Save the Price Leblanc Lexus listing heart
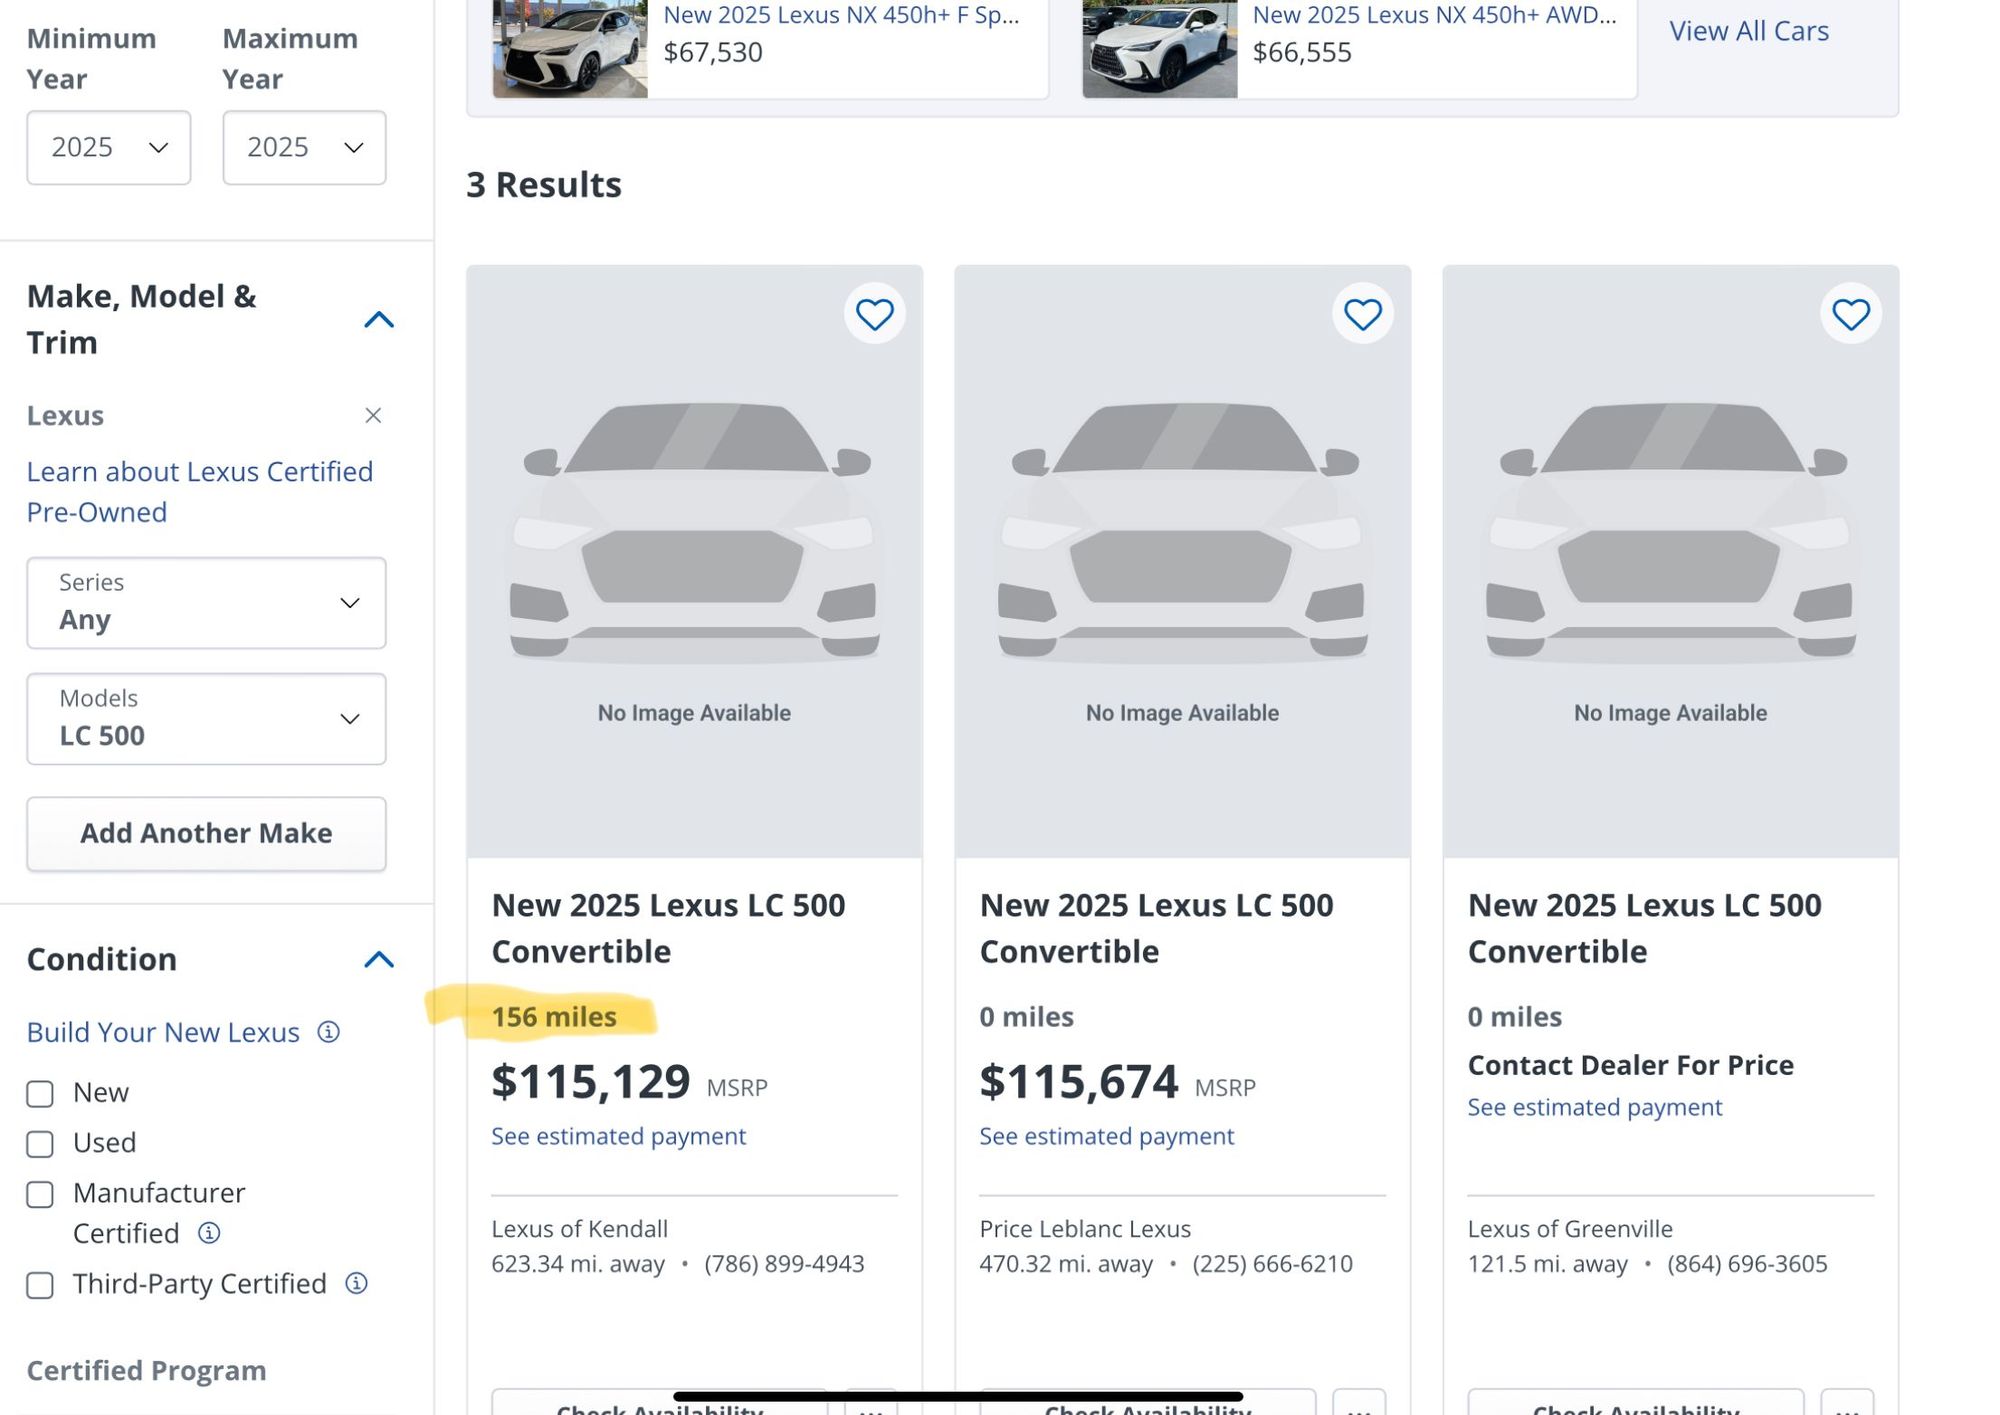2000x1415 pixels. point(1362,315)
